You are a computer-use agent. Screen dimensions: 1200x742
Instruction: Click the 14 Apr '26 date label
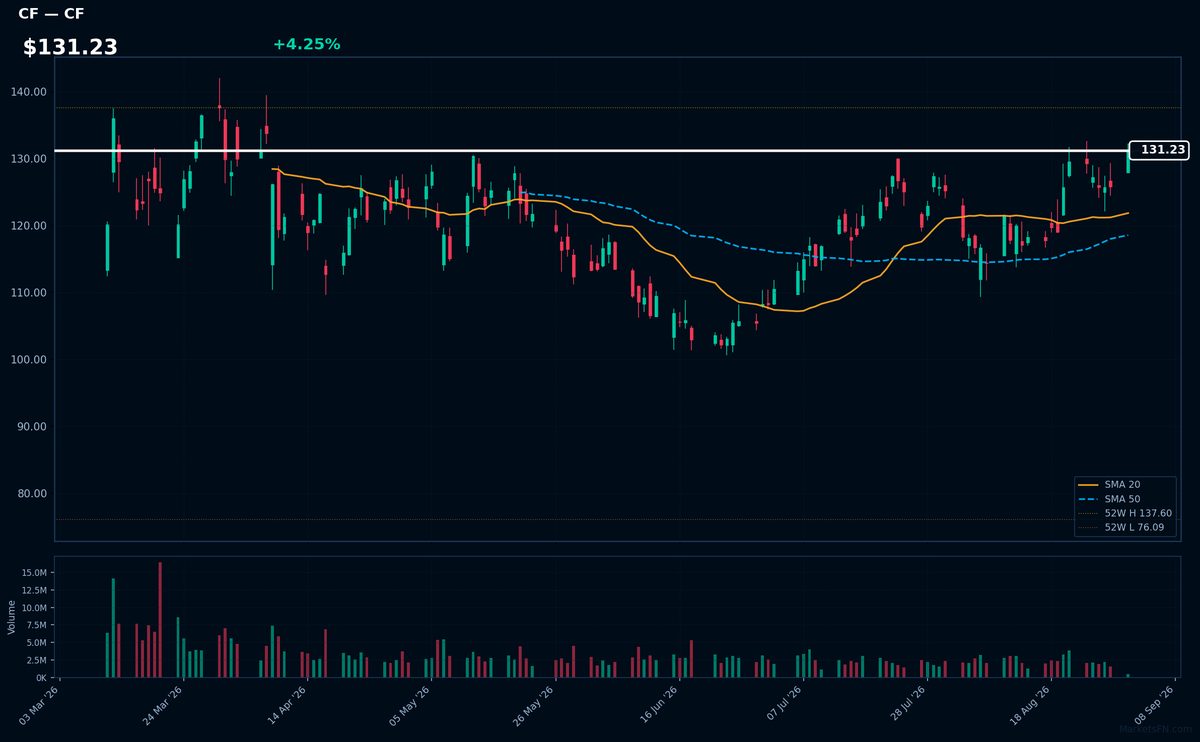(287, 705)
